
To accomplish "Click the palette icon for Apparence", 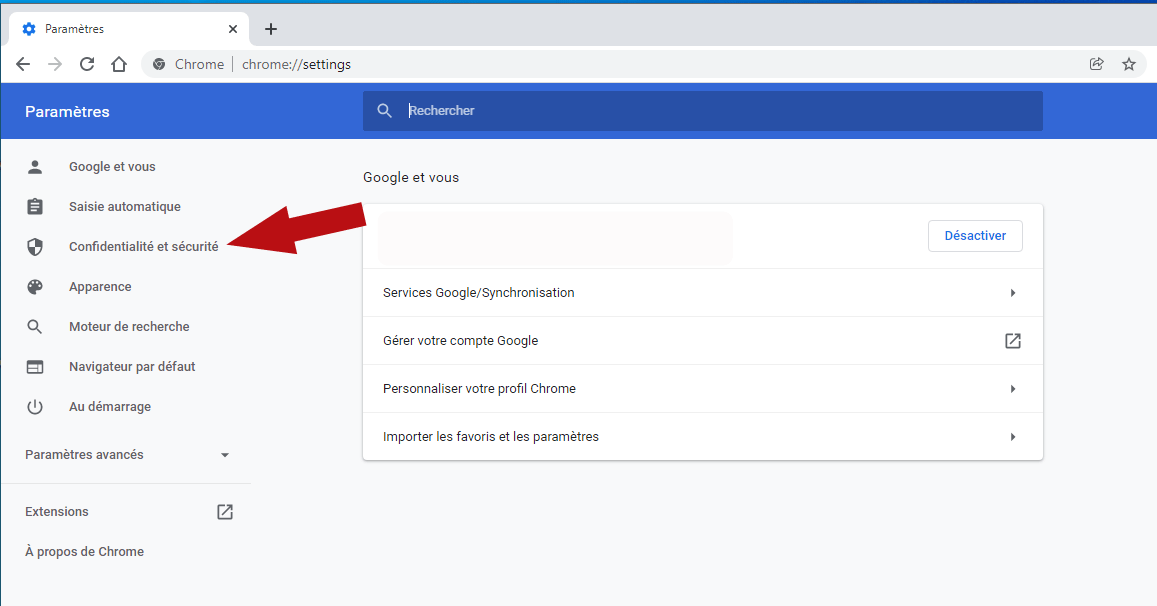I will pyautogui.click(x=35, y=286).
